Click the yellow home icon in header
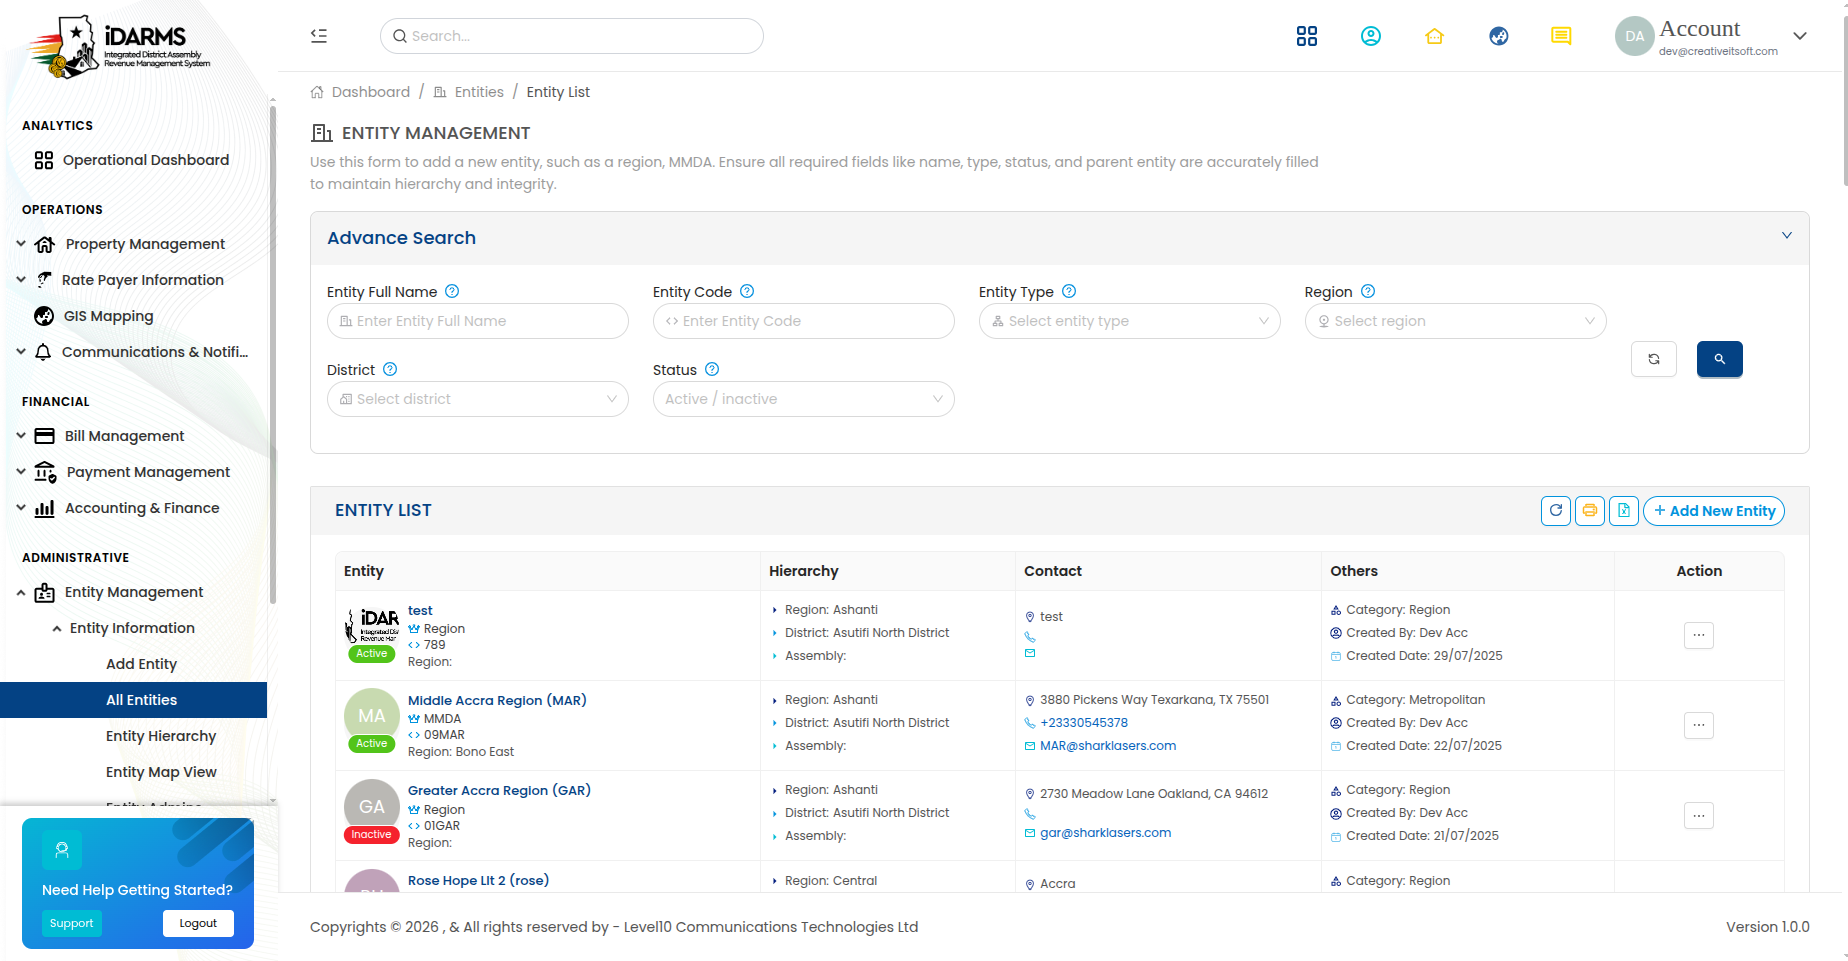The image size is (1848, 961). 1435,36
